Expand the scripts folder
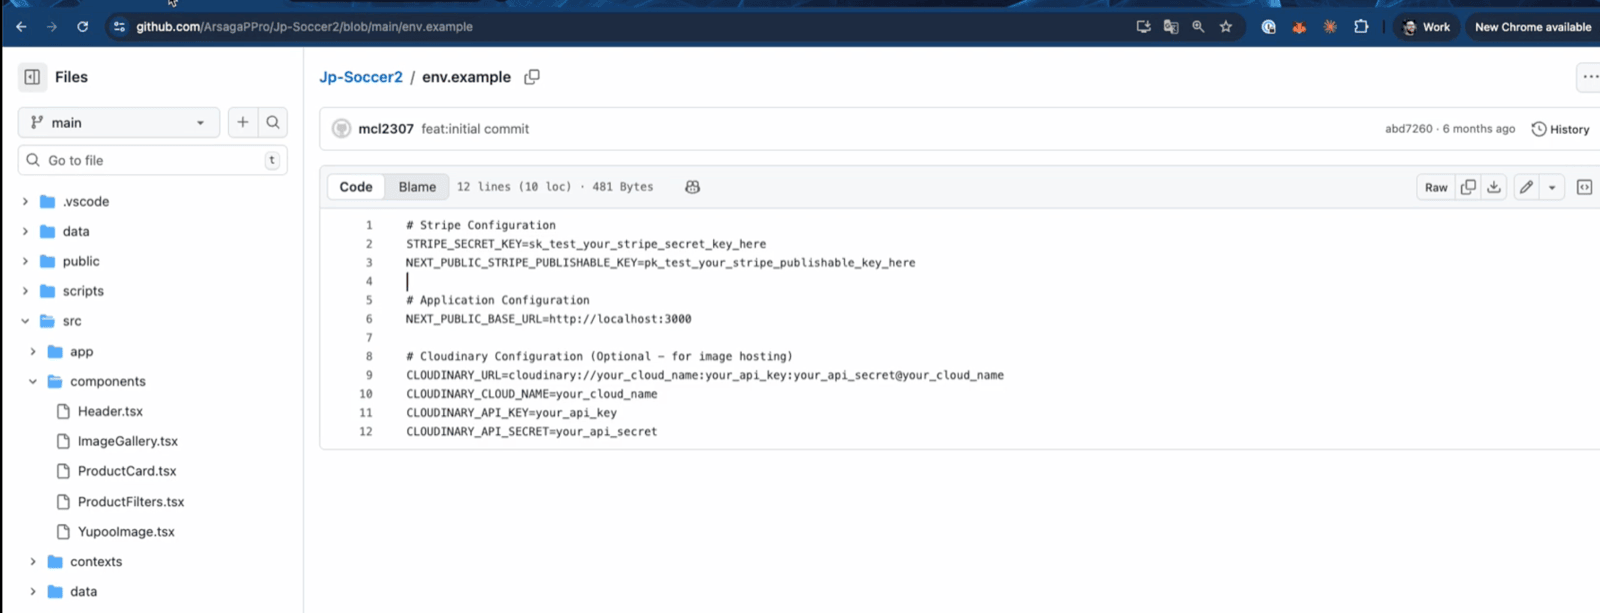The width and height of the screenshot is (1600, 613). pyautogui.click(x=25, y=291)
